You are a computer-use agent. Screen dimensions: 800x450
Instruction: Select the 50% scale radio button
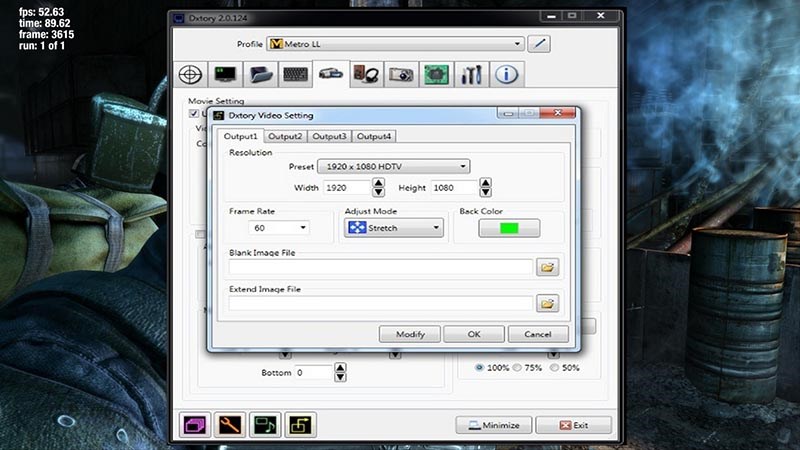coord(555,368)
